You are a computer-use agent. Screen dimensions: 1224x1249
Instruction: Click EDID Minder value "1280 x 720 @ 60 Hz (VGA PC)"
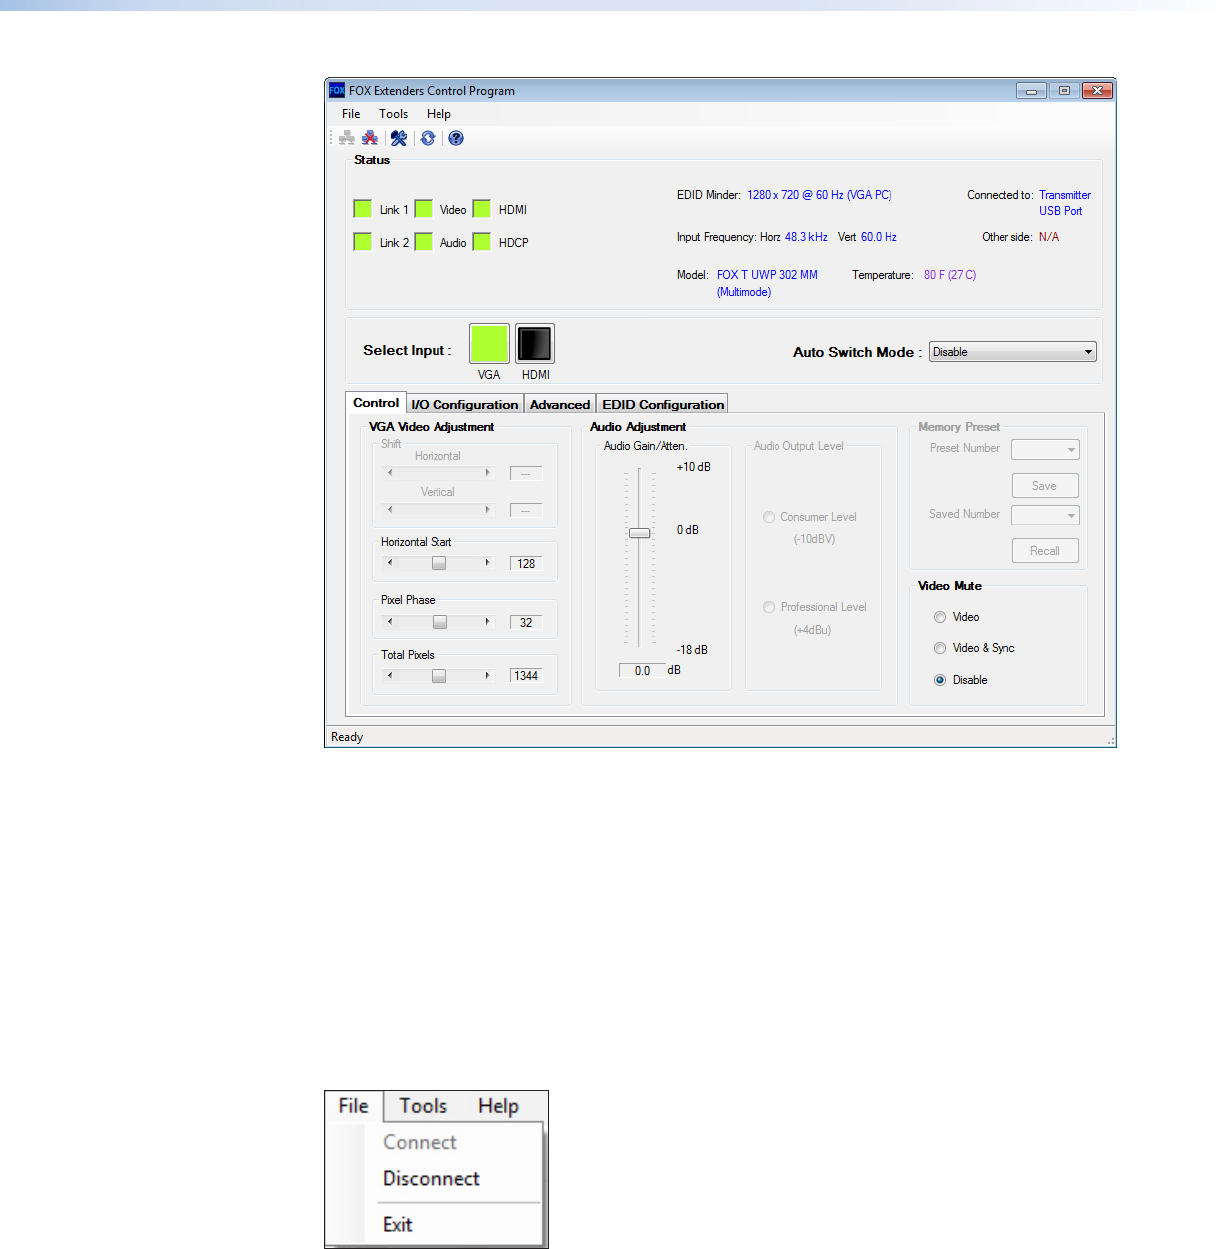[x=819, y=195]
